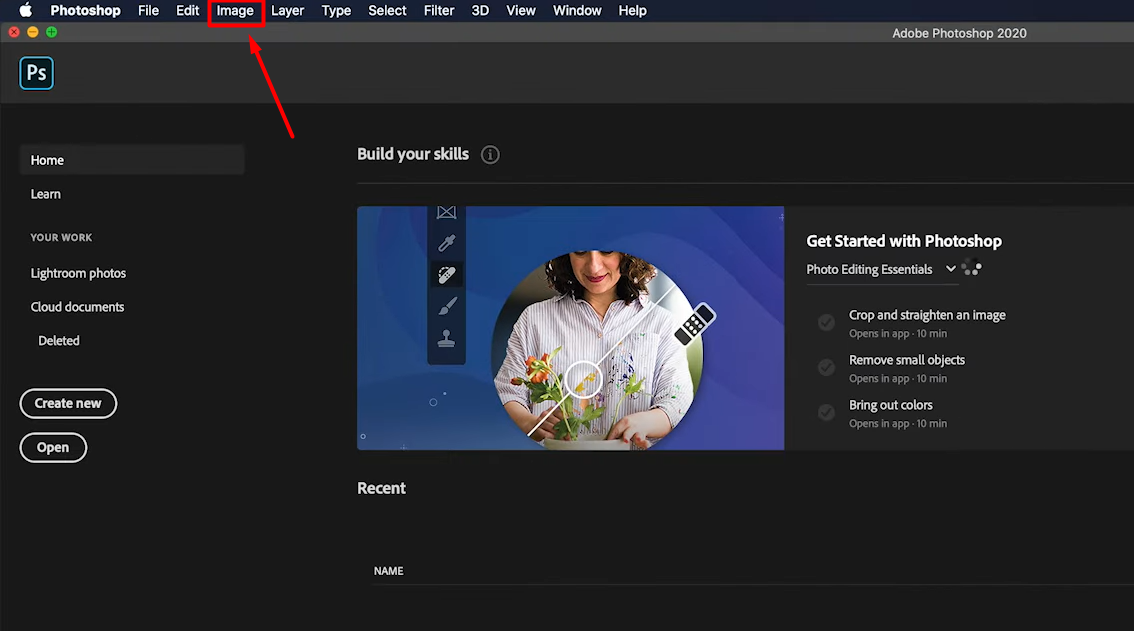Image resolution: width=1134 pixels, height=631 pixels.
Task: Click the Eyedropper tool icon in the tutorial image
Action: click(x=446, y=243)
